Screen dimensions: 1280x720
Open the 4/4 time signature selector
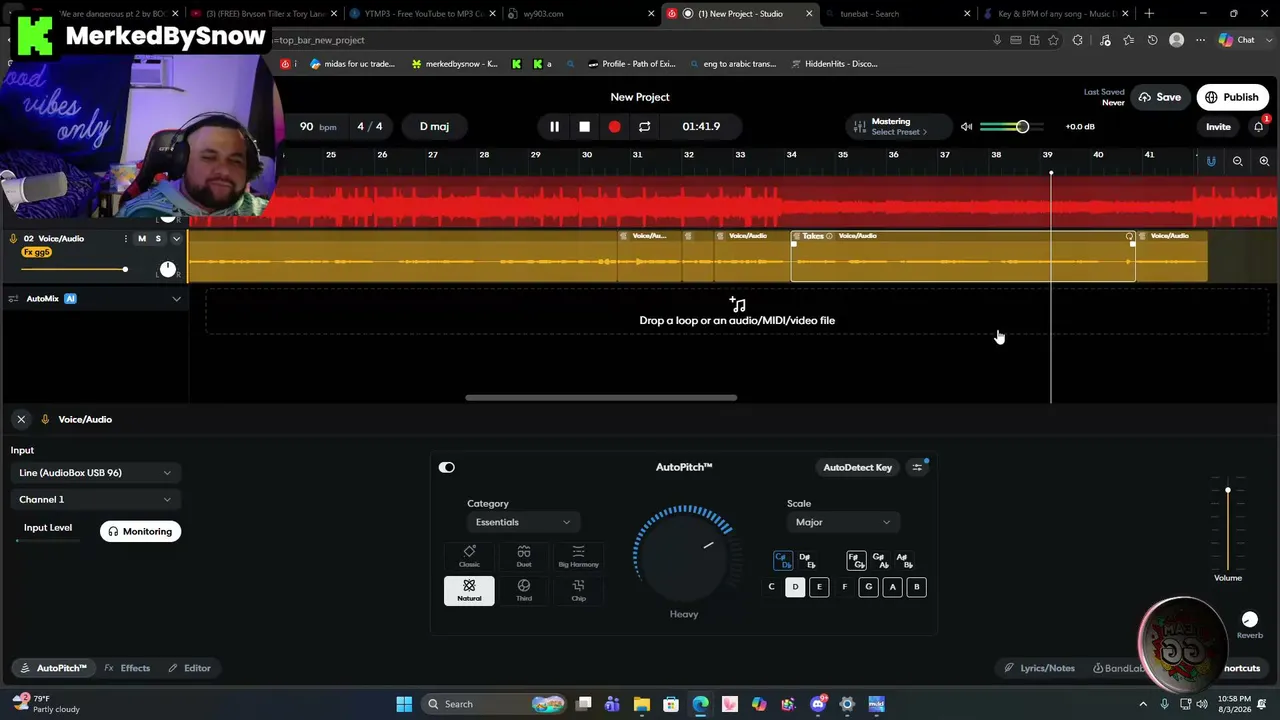pyautogui.click(x=370, y=127)
